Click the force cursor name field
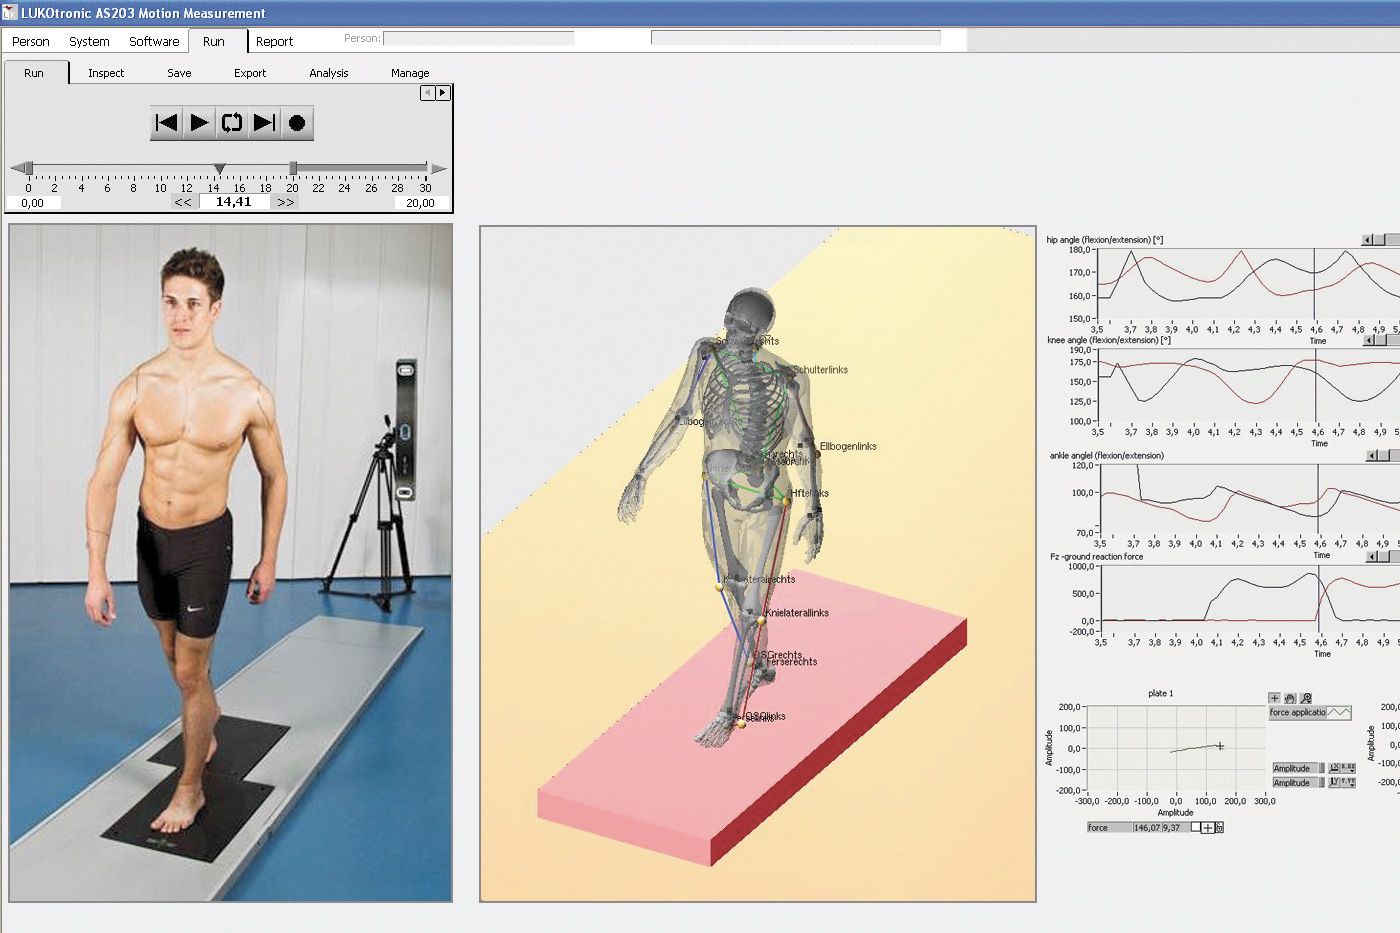Viewport: 1400px width, 933px height. [1110, 828]
